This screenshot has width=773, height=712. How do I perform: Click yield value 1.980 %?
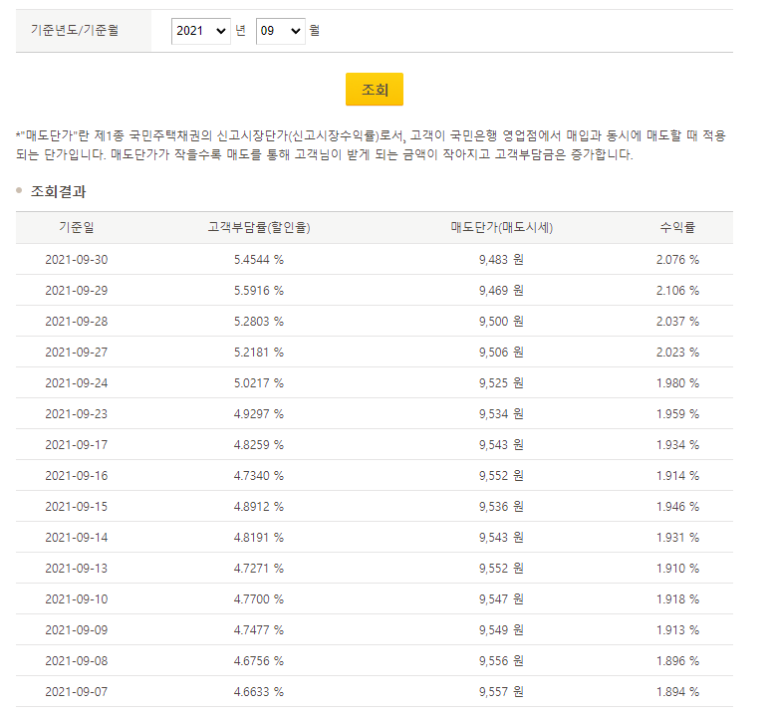(x=677, y=383)
